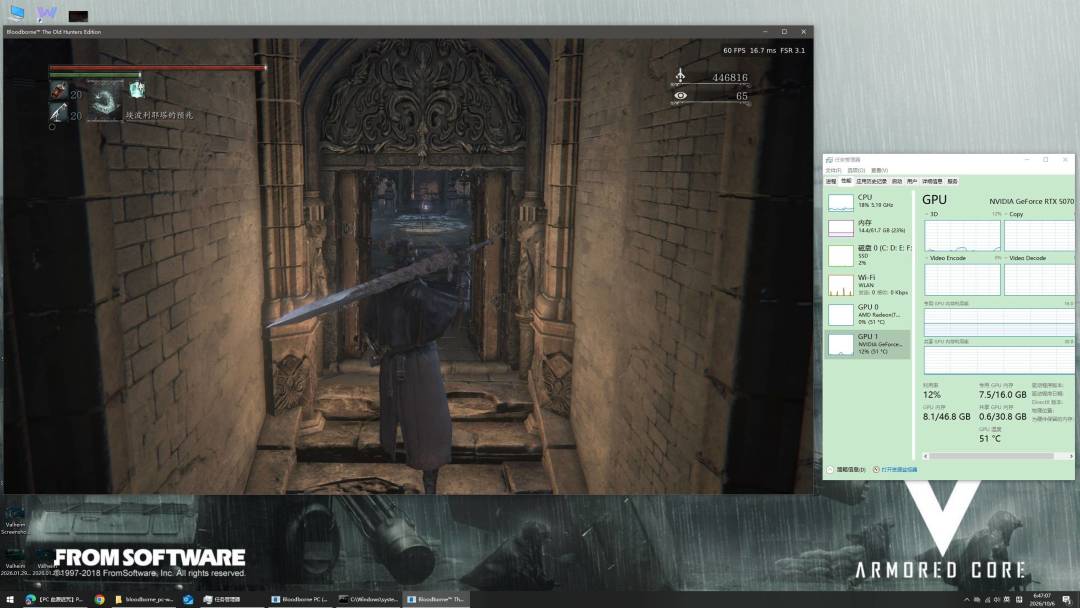
Task: Open the Windows Start menu
Action: [x=10, y=600]
